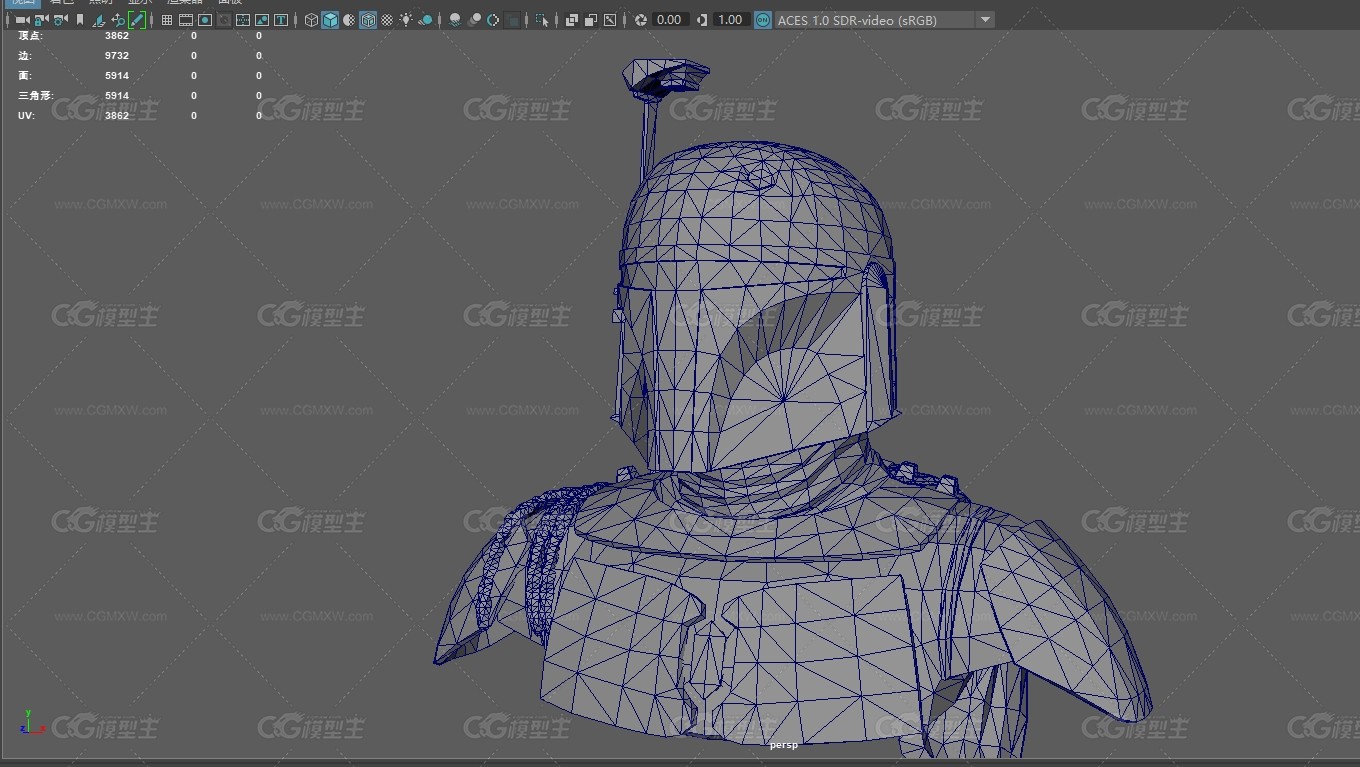Toggle the Film Gate display

(x=186, y=20)
